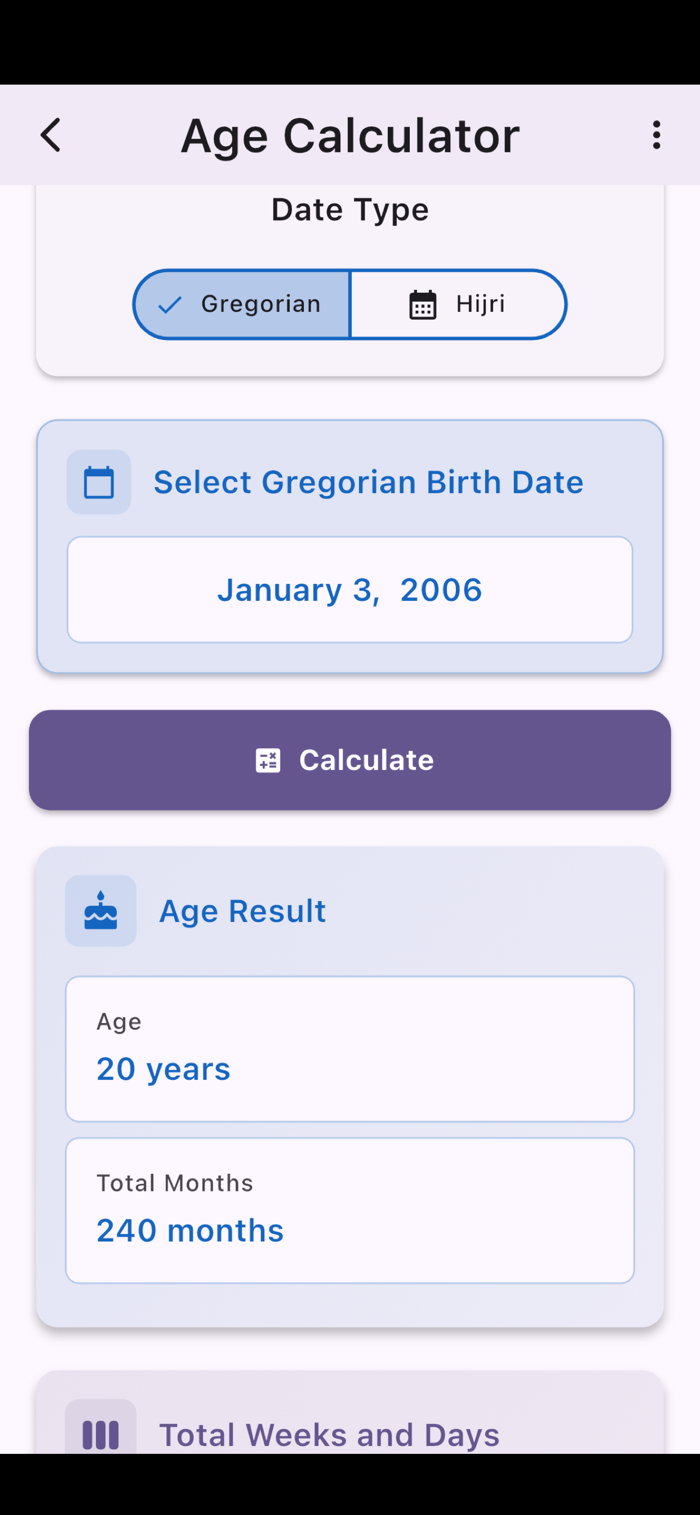The image size is (700, 1515).
Task: Tap the calendar icon in Hijri option
Action: [x=423, y=305]
